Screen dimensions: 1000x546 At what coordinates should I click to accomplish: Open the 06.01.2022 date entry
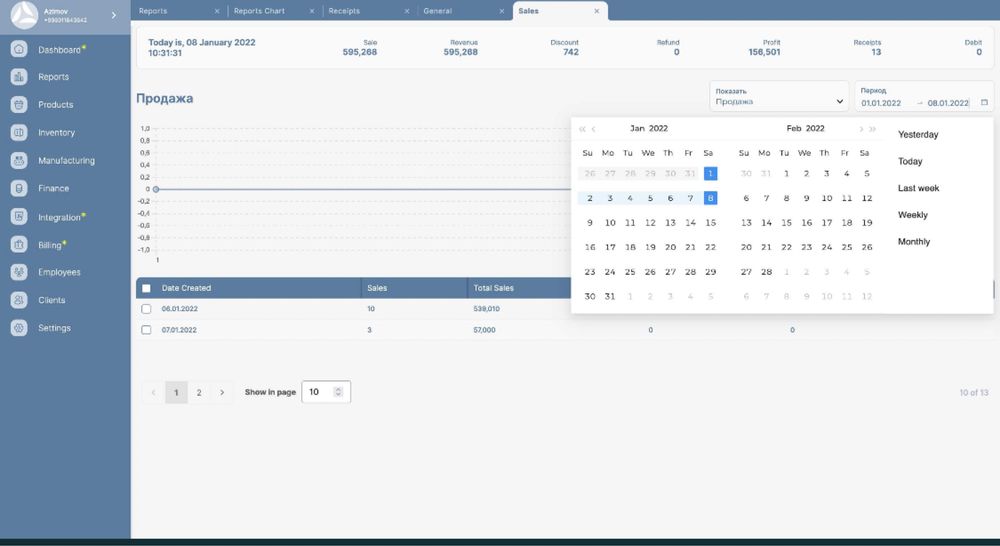coord(179,309)
